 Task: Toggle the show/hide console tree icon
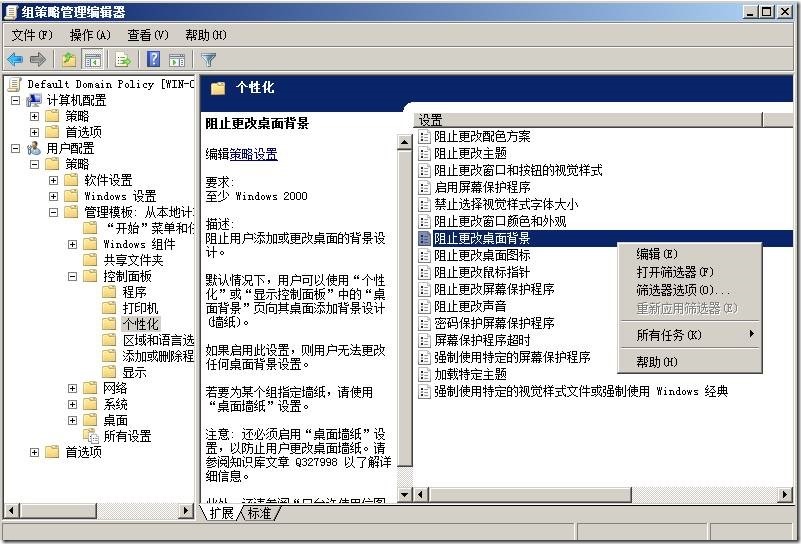click(92, 60)
